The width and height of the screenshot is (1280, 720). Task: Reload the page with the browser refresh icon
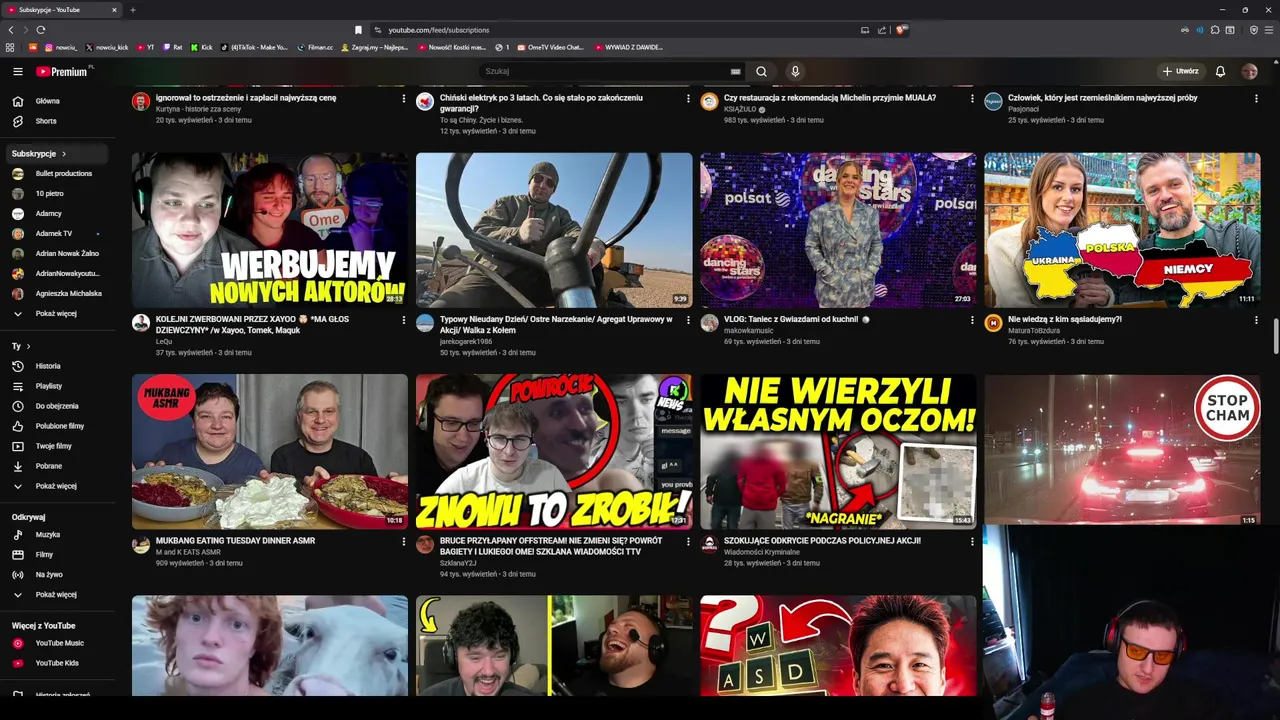point(41,30)
